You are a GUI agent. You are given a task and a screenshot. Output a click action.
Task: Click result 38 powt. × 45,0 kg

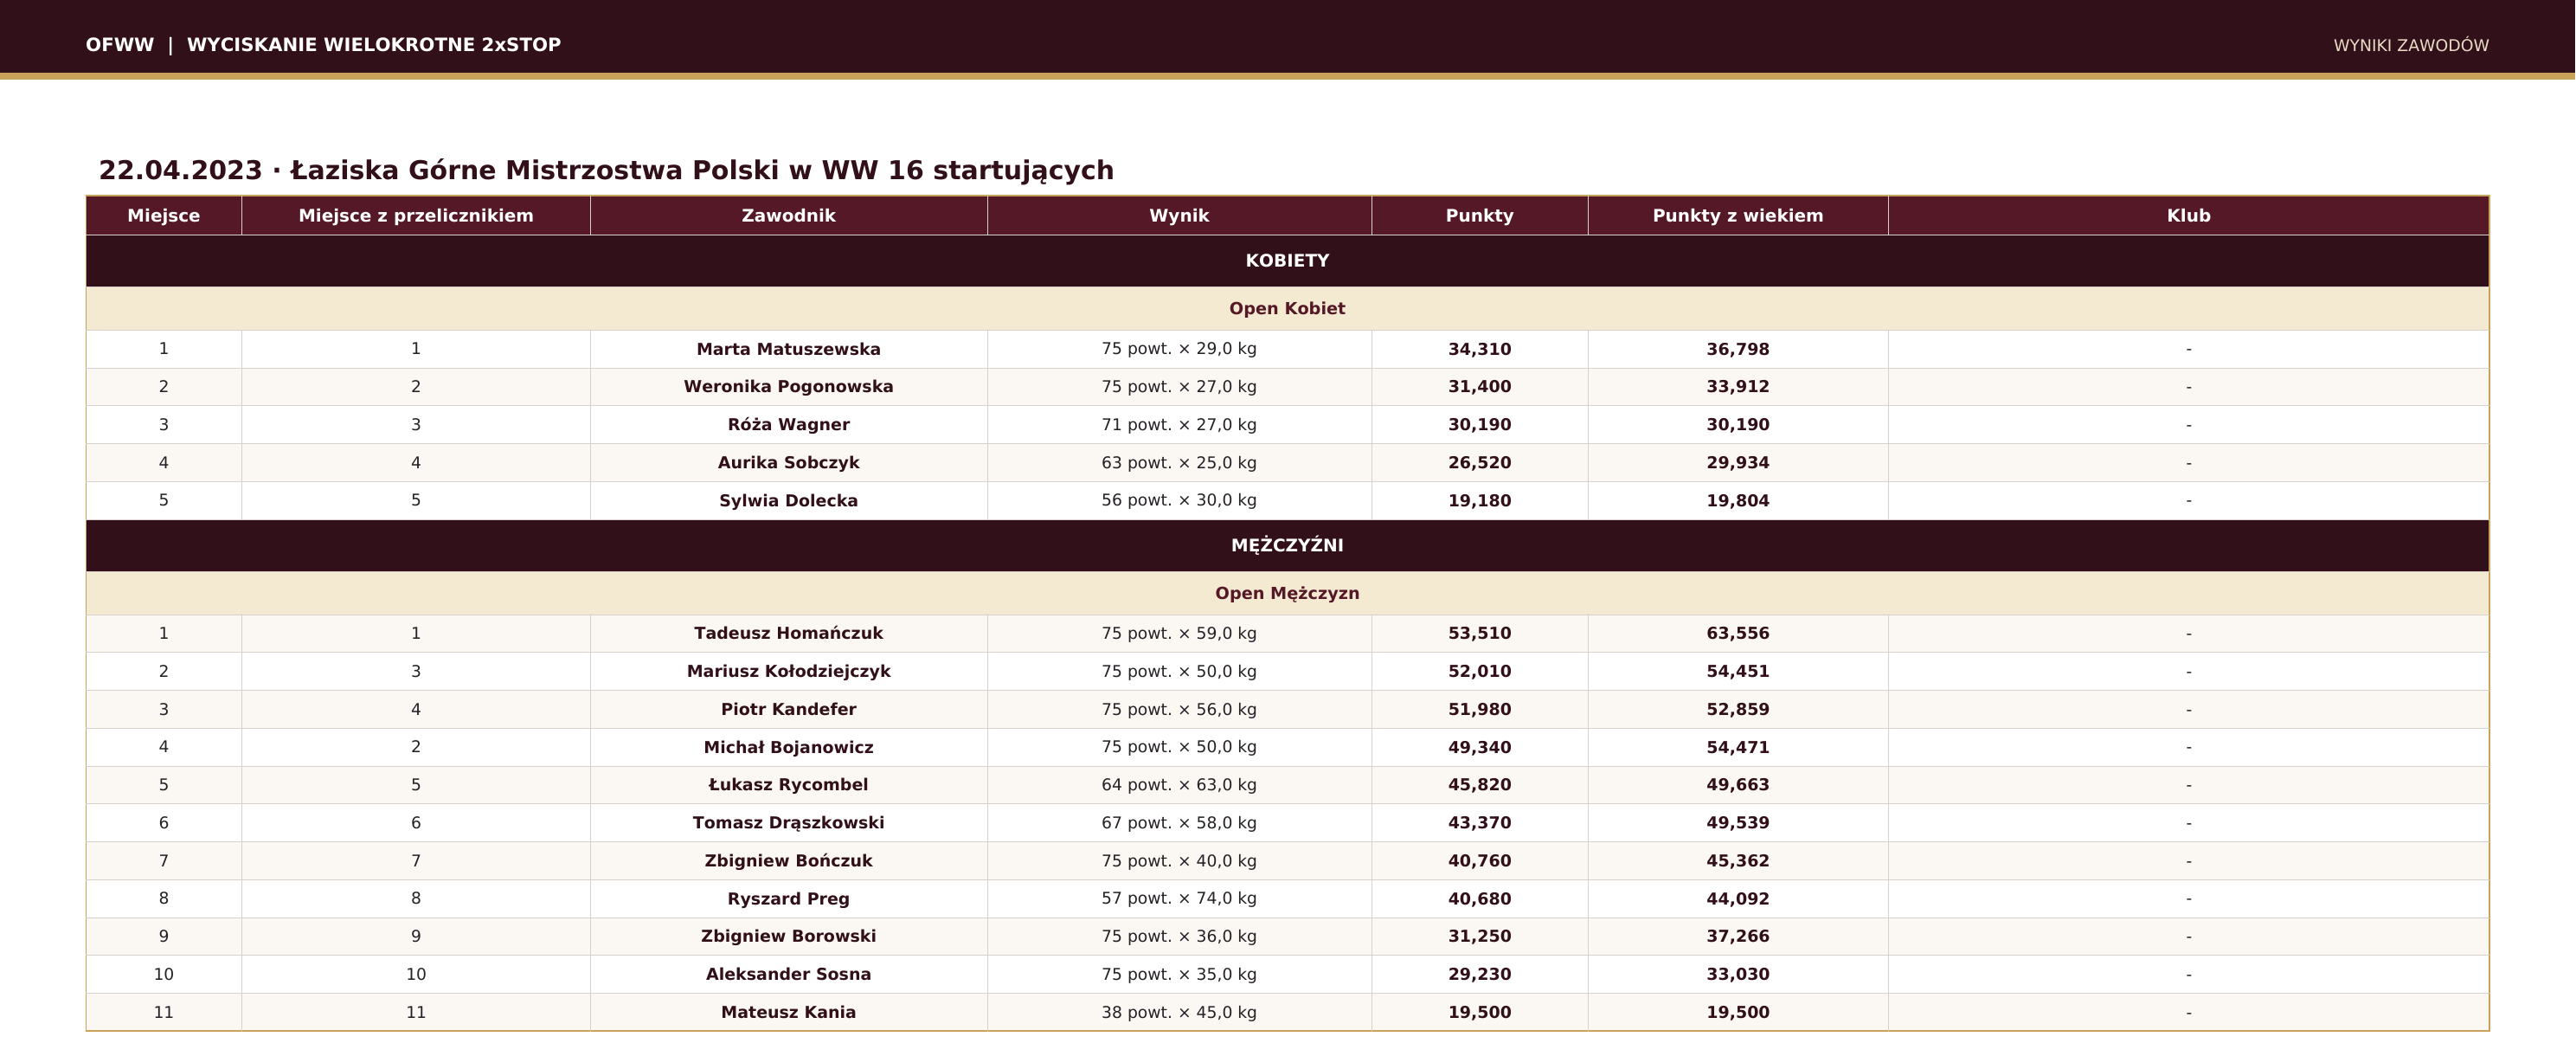tap(1179, 1012)
